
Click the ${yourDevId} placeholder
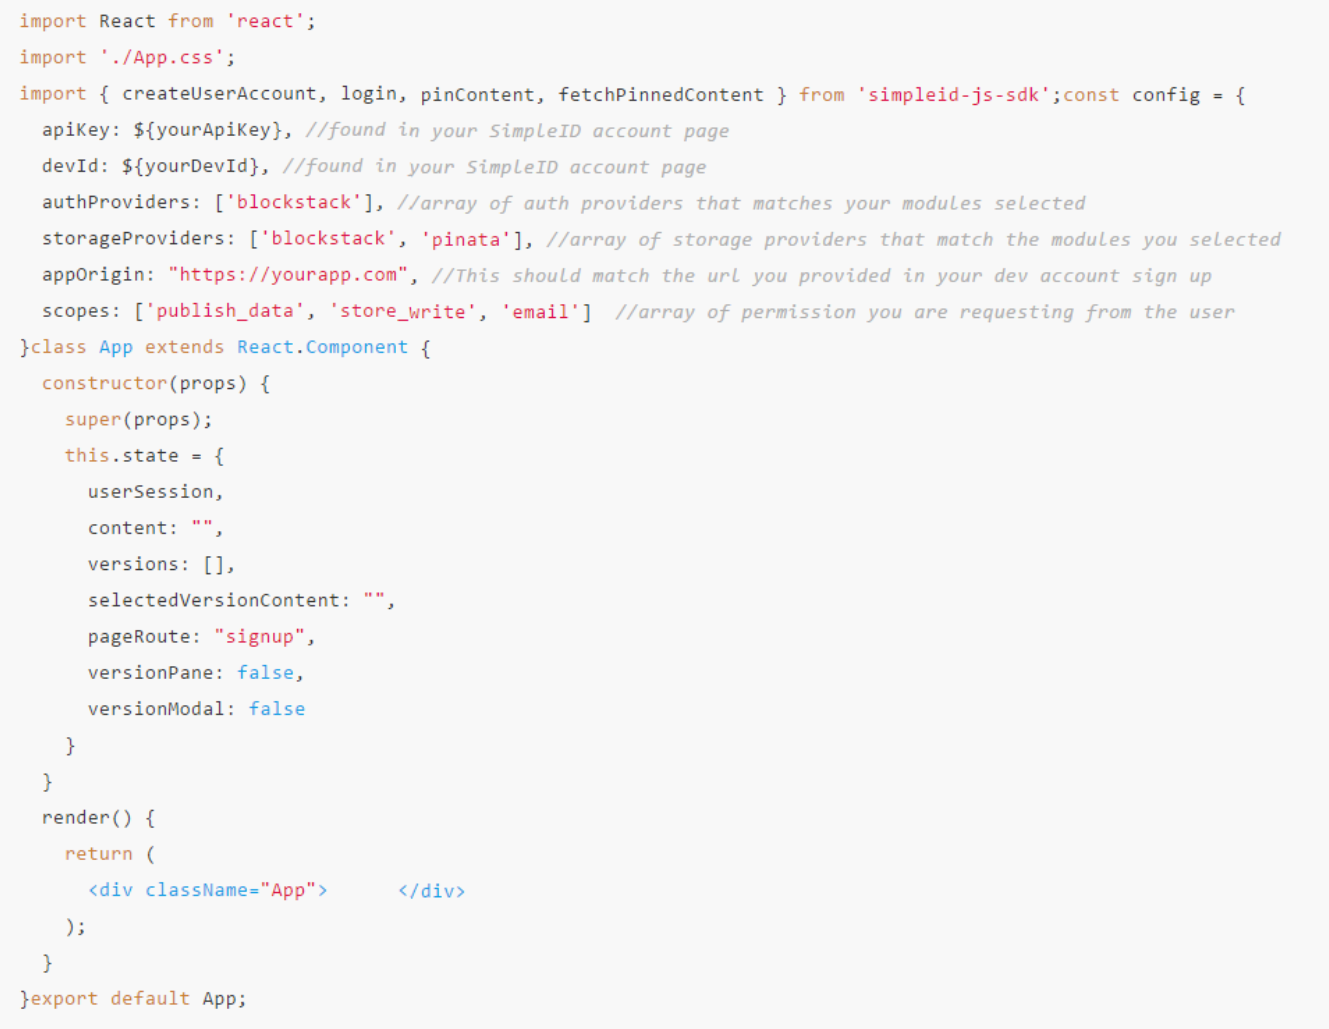click(x=195, y=166)
